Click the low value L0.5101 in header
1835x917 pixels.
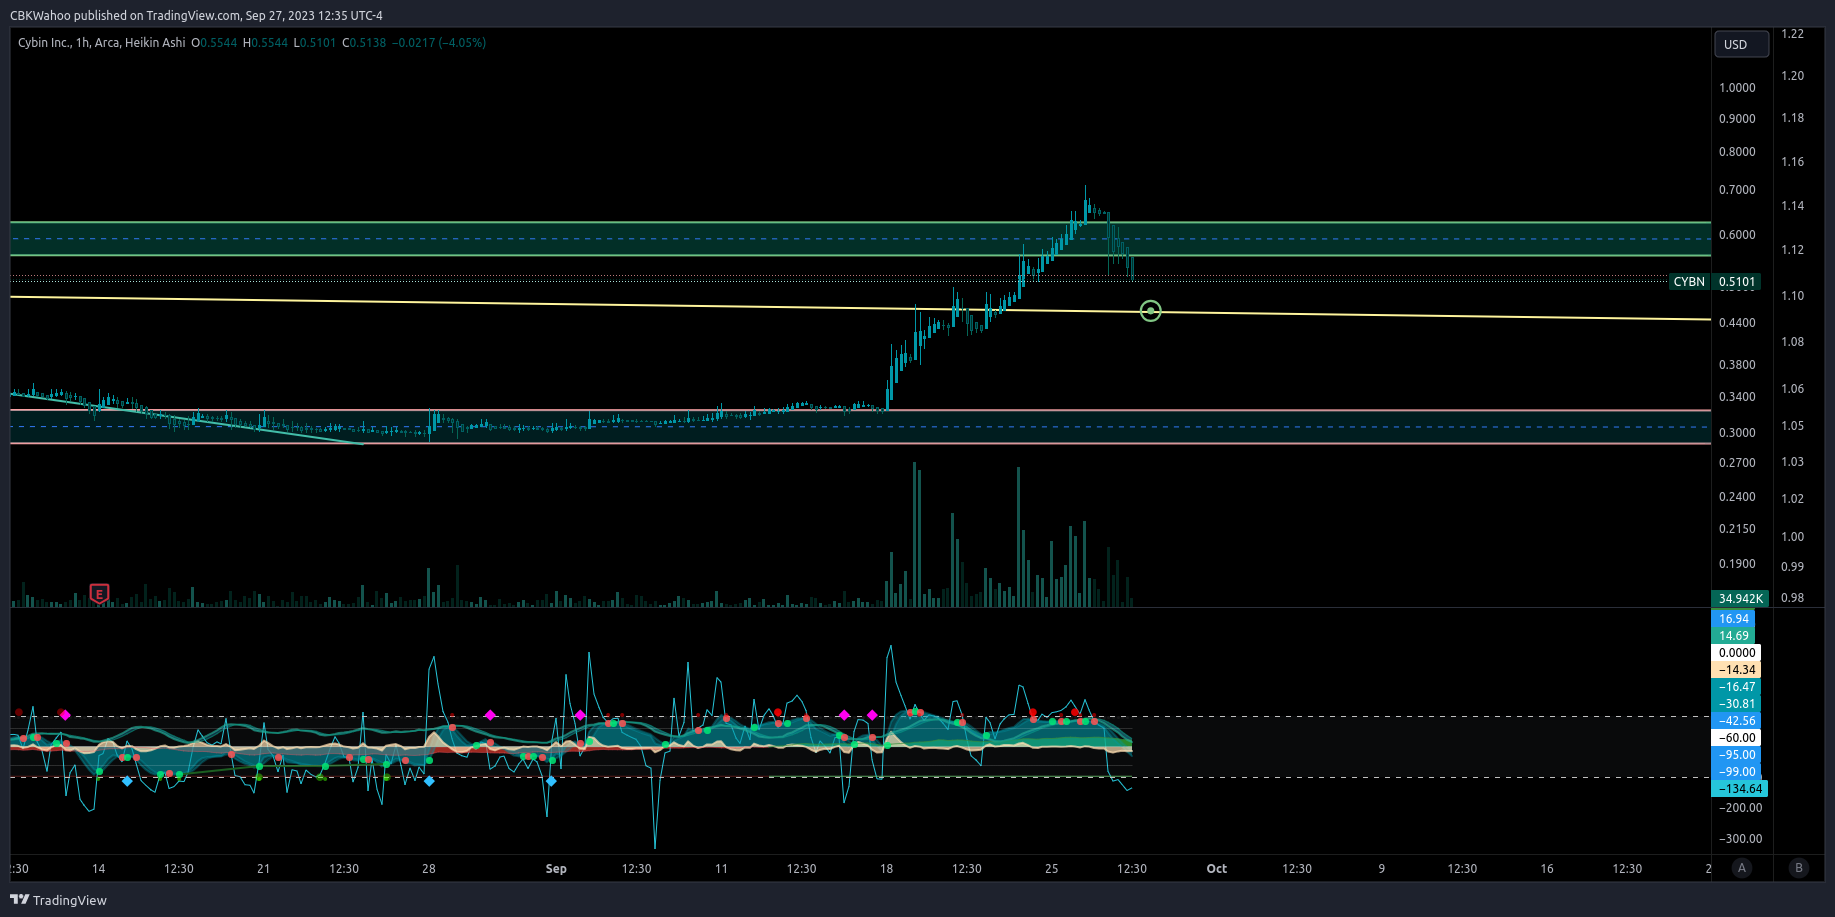(314, 43)
